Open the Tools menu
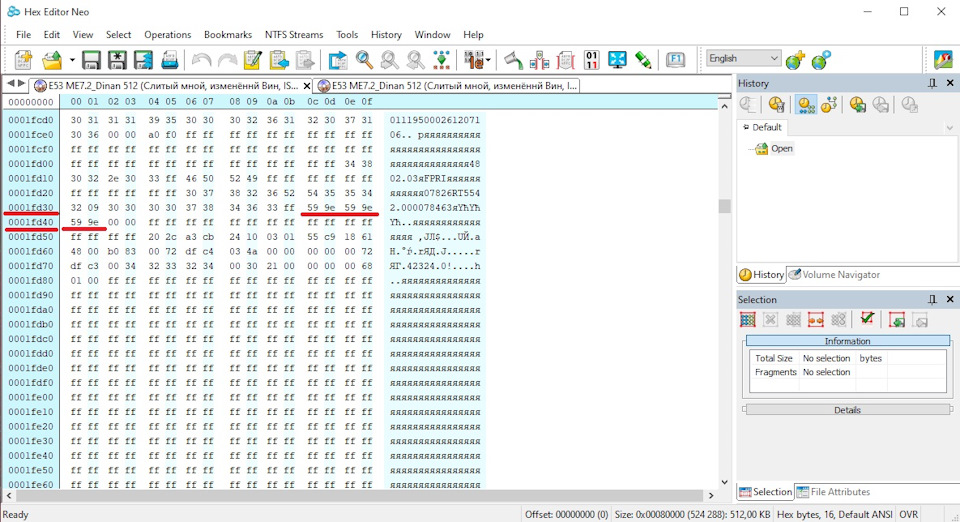 (347, 35)
